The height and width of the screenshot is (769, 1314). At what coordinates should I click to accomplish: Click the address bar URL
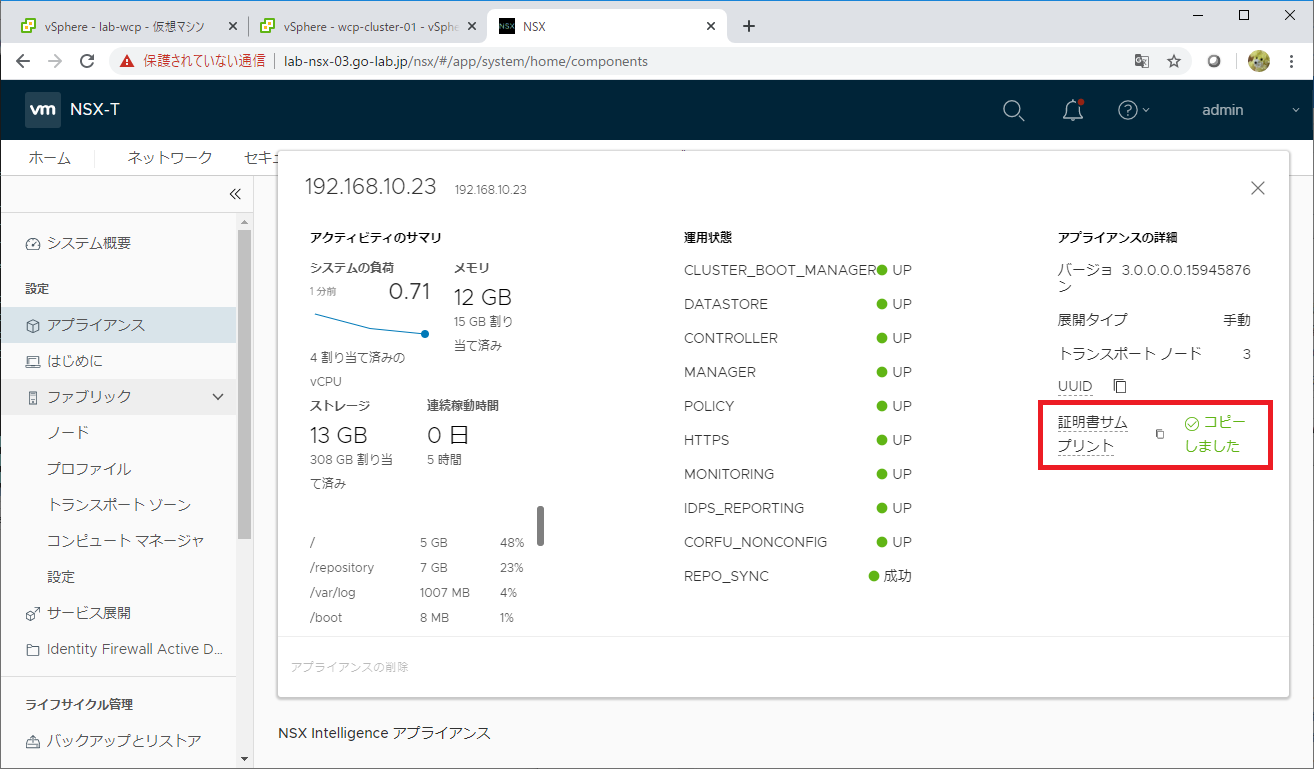466,61
